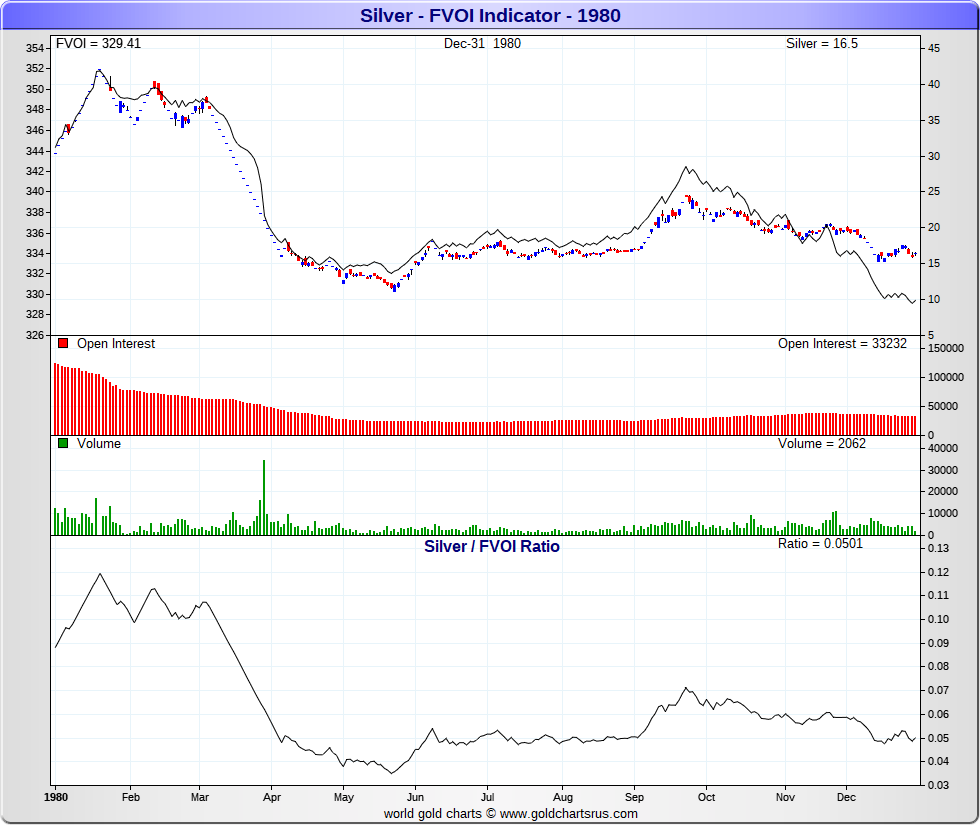Click the Sep marker on the x-axis
This screenshot has height=825, width=980.
click(x=633, y=799)
